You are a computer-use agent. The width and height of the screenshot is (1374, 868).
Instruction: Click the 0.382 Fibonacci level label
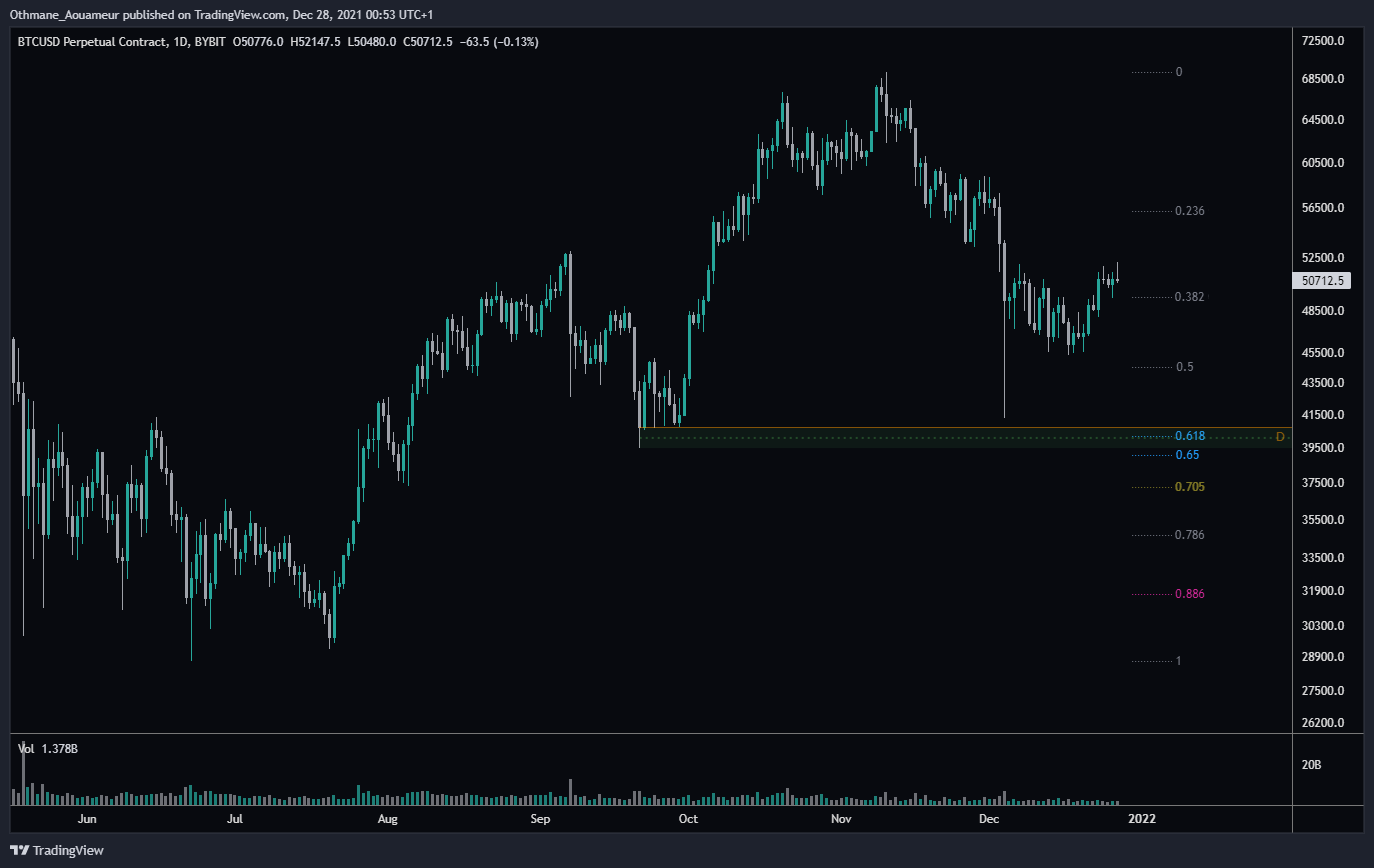coord(1190,297)
